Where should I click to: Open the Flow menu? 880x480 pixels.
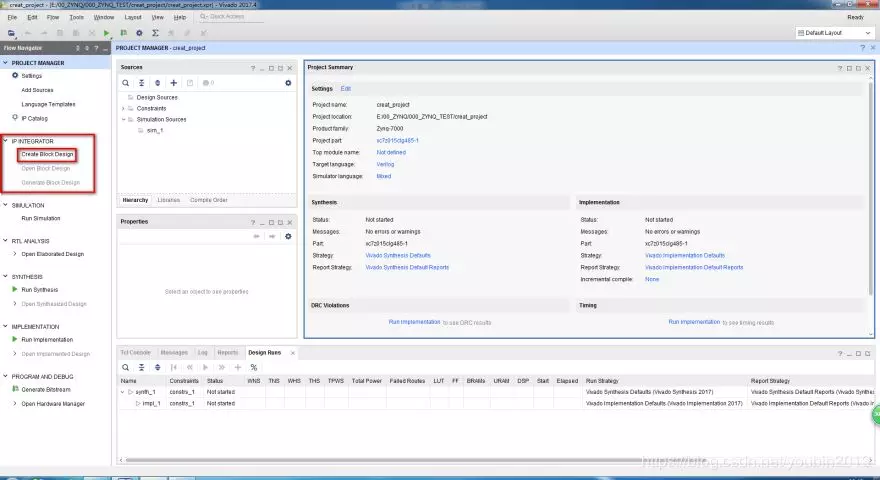tap(53, 17)
